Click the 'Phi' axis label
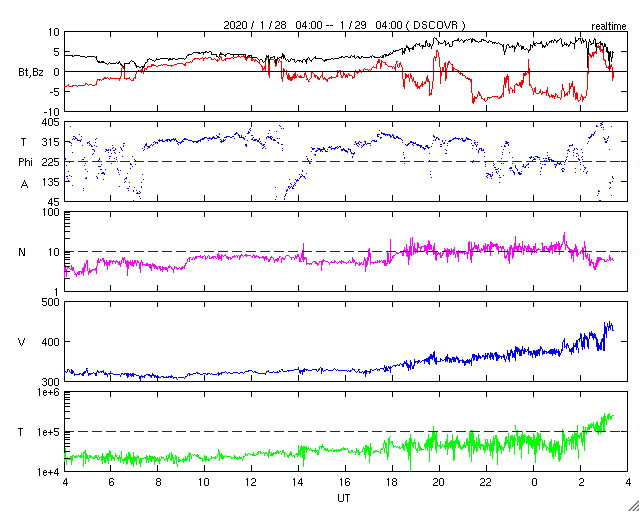The width and height of the screenshot is (640, 512). point(25,162)
